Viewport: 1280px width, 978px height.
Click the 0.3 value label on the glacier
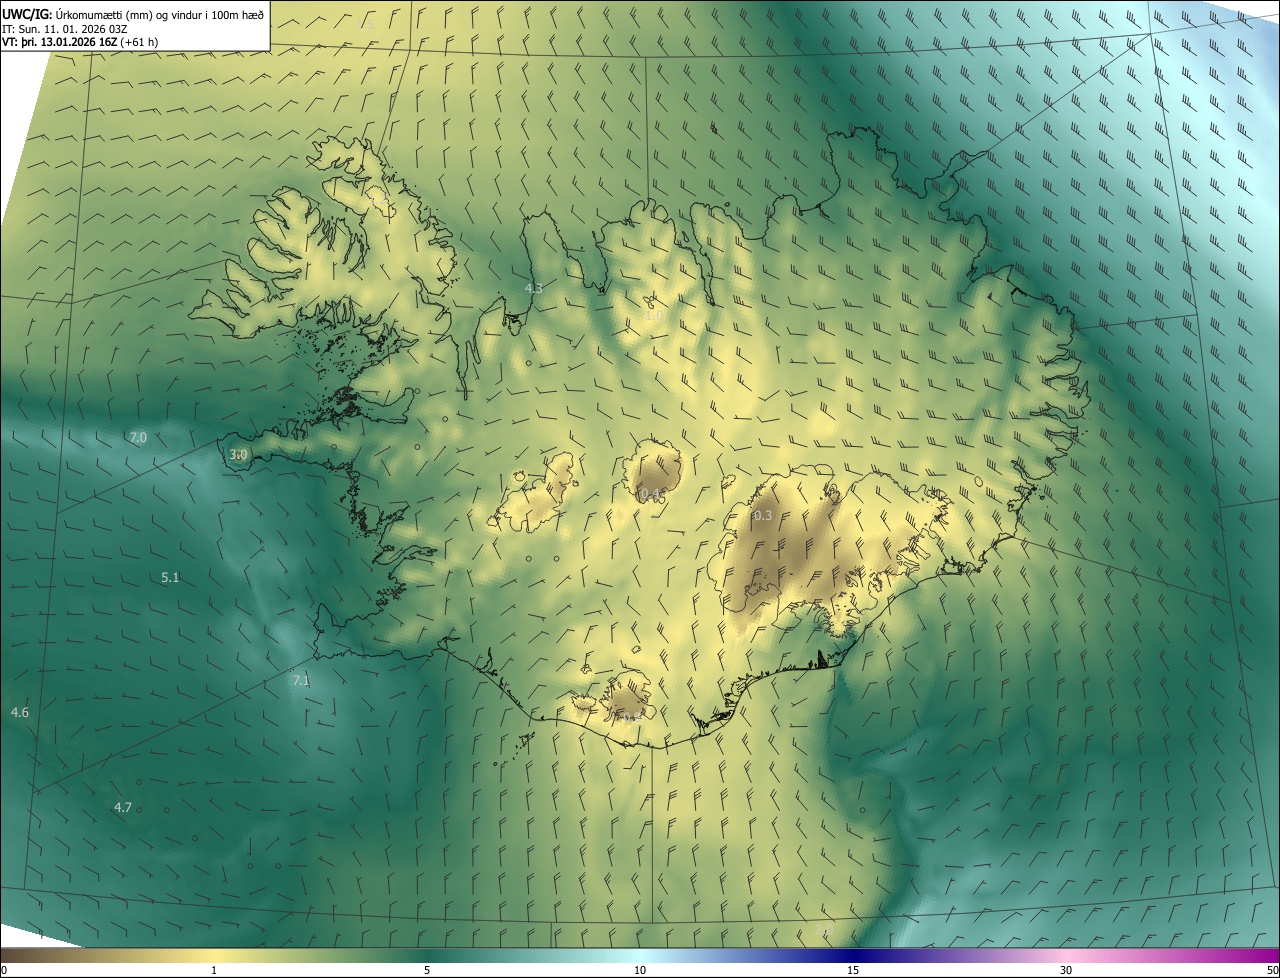pyautogui.click(x=762, y=516)
